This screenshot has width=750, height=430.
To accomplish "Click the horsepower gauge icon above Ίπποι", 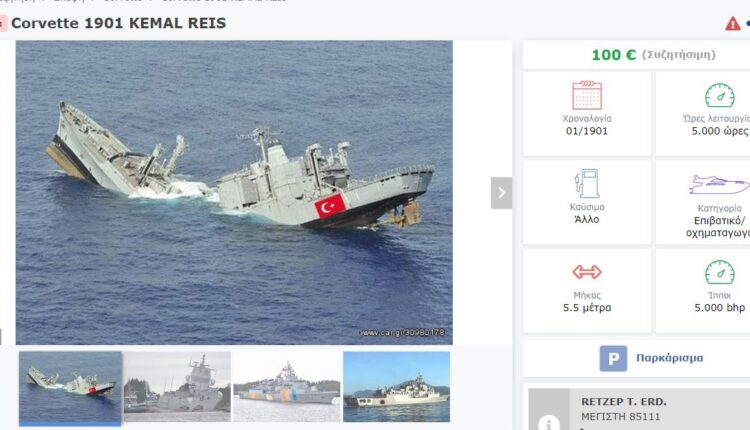I will 719,272.
